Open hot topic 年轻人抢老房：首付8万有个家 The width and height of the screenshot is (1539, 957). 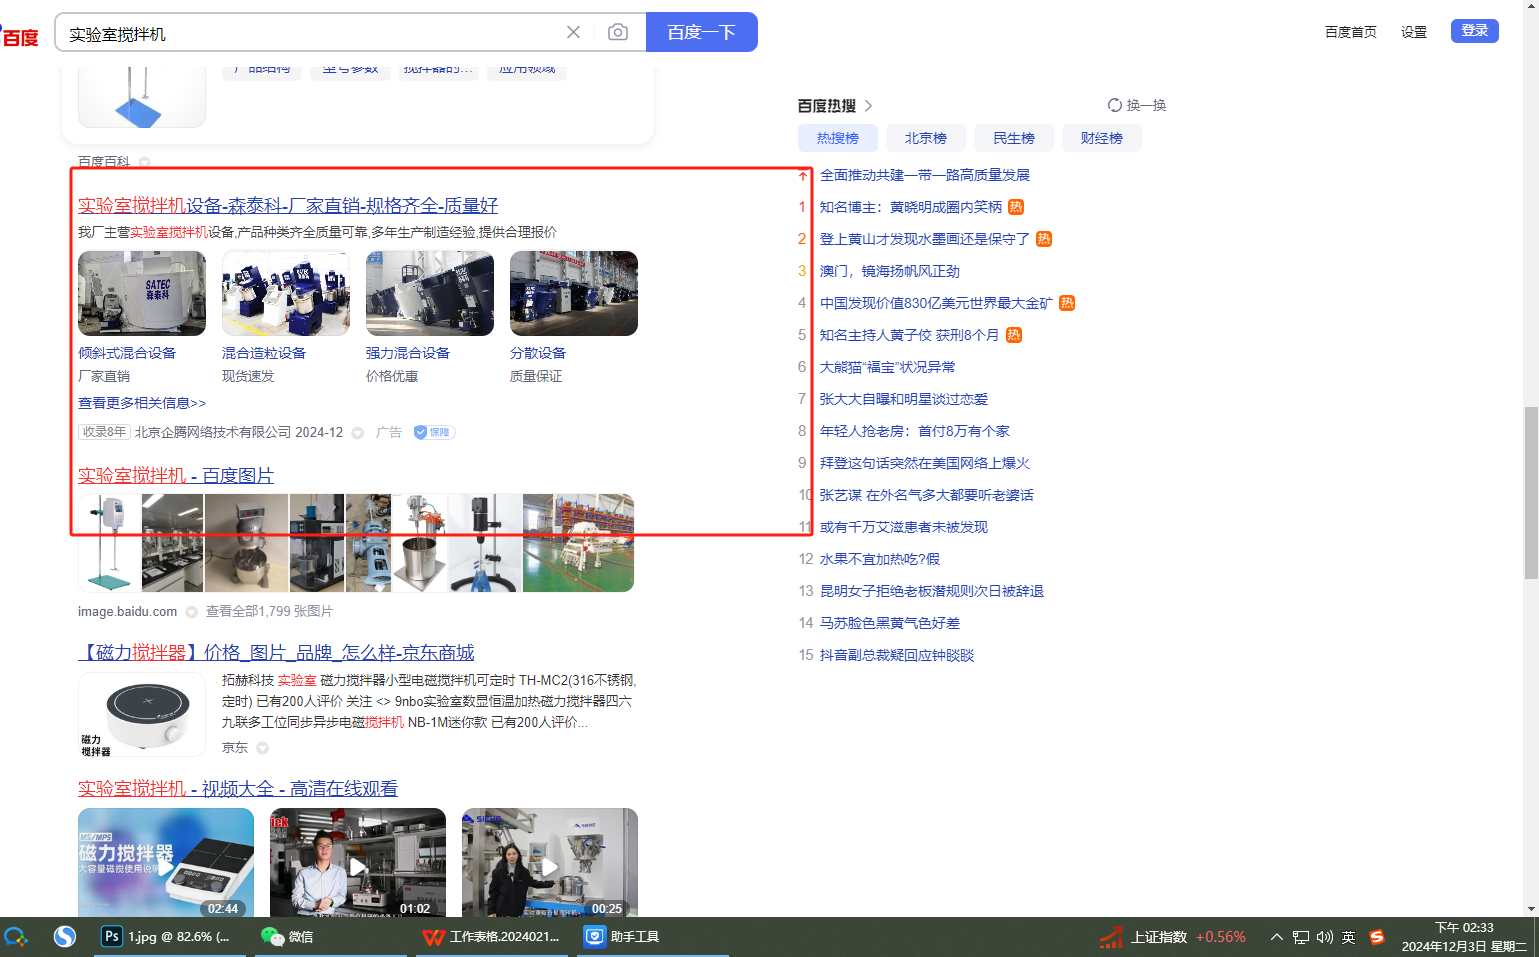(x=915, y=431)
